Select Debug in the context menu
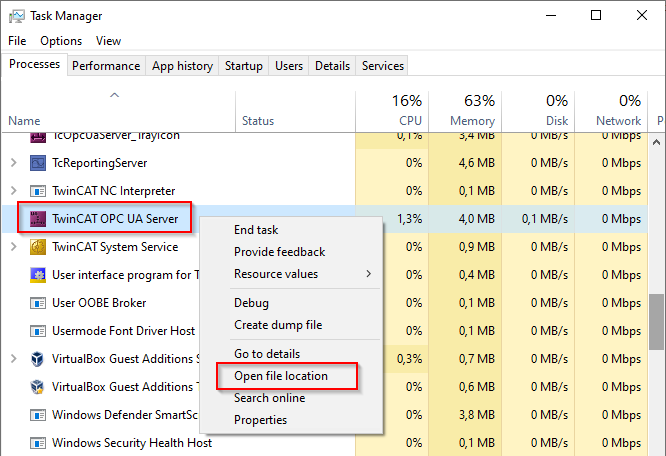666x456 pixels. [x=251, y=303]
